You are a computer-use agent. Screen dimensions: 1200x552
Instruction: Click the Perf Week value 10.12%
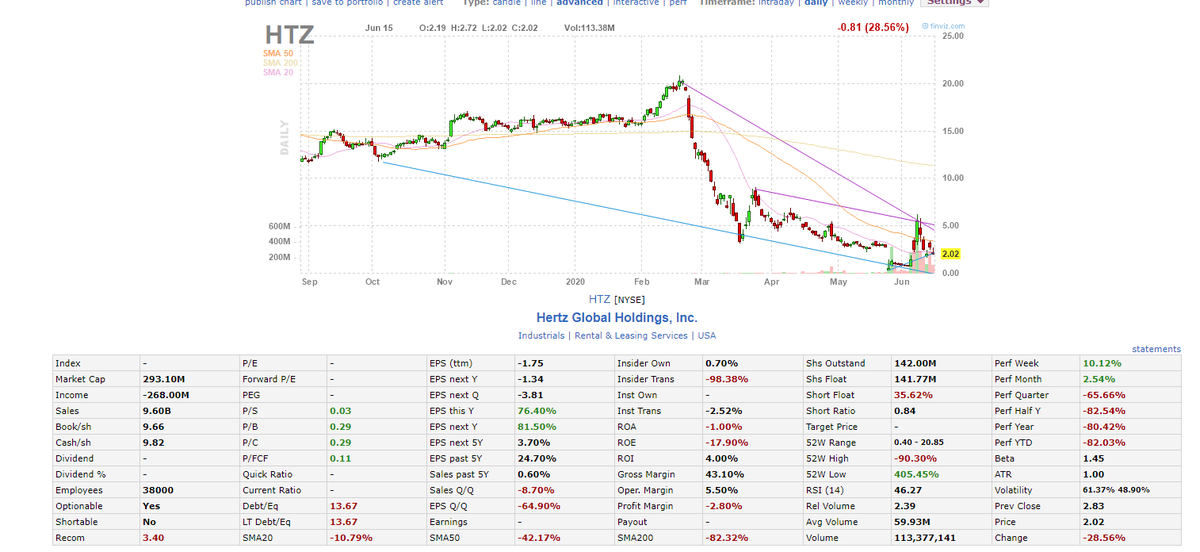pyautogui.click(x=1101, y=363)
